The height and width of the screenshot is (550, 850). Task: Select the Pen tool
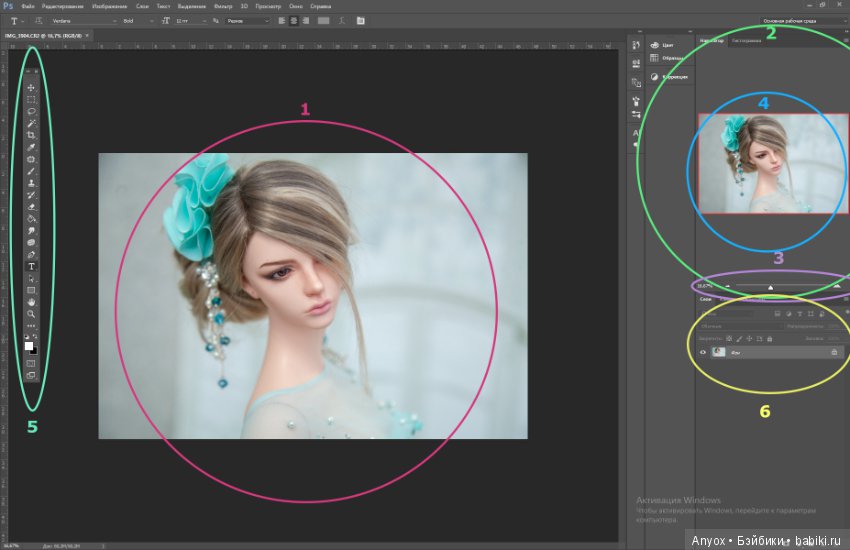click(x=31, y=255)
